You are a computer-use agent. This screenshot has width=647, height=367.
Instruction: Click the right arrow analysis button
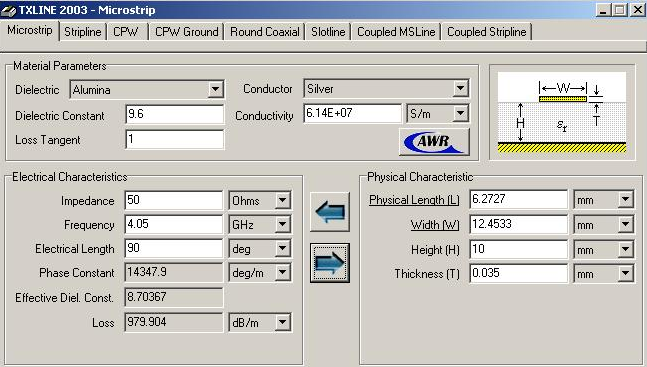coord(330,263)
